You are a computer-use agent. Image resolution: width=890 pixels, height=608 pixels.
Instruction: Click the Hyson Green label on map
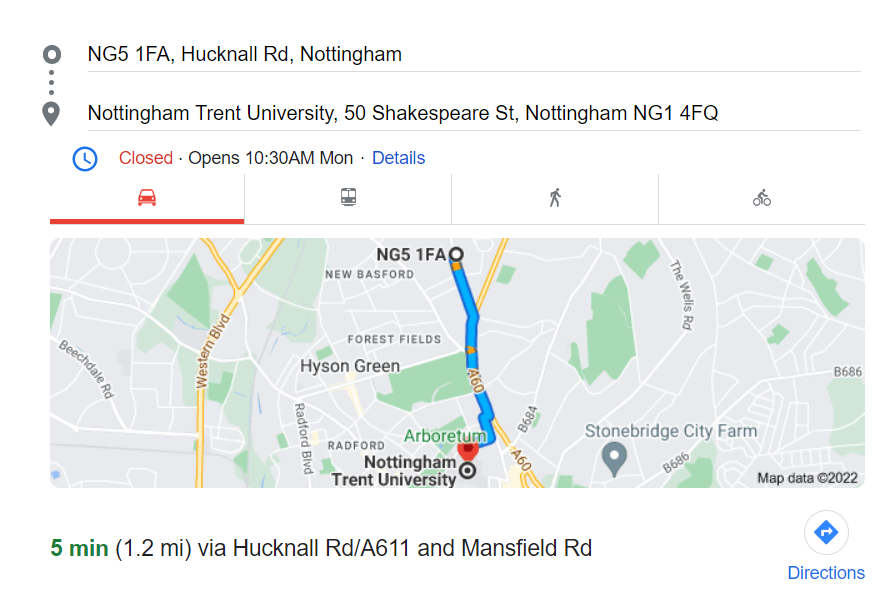[349, 366]
